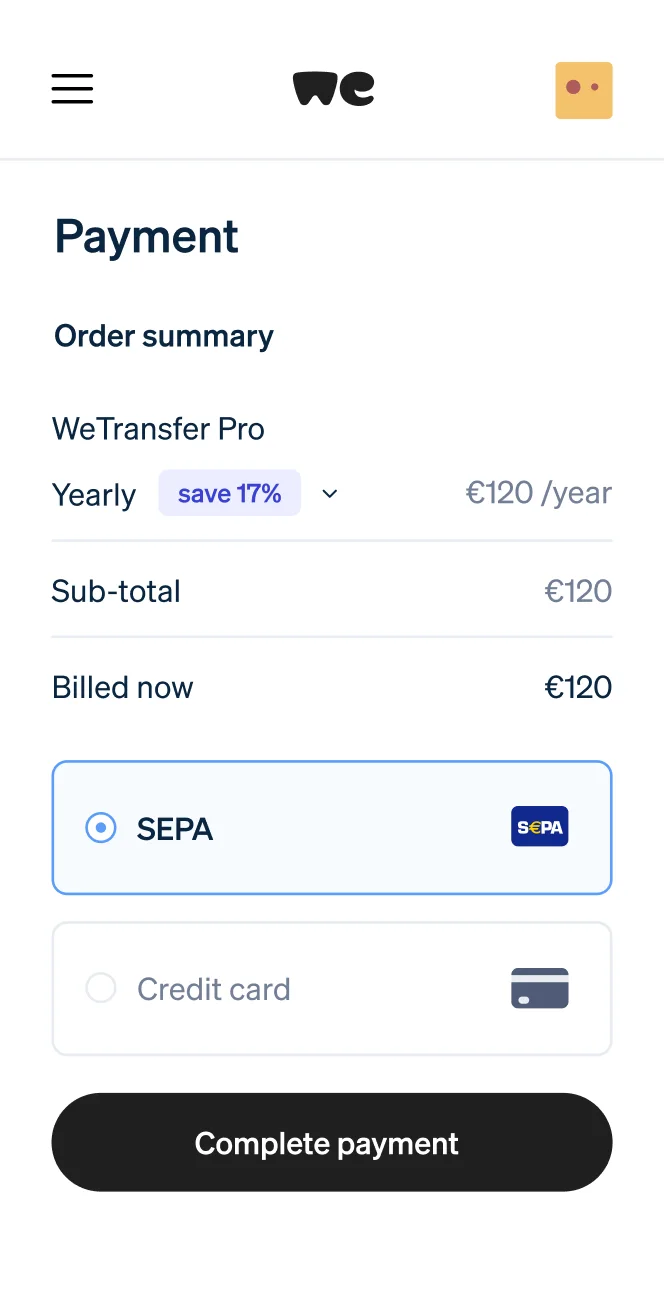Click the Credit card label text
The image size is (664, 1302).
click(214, 989)
